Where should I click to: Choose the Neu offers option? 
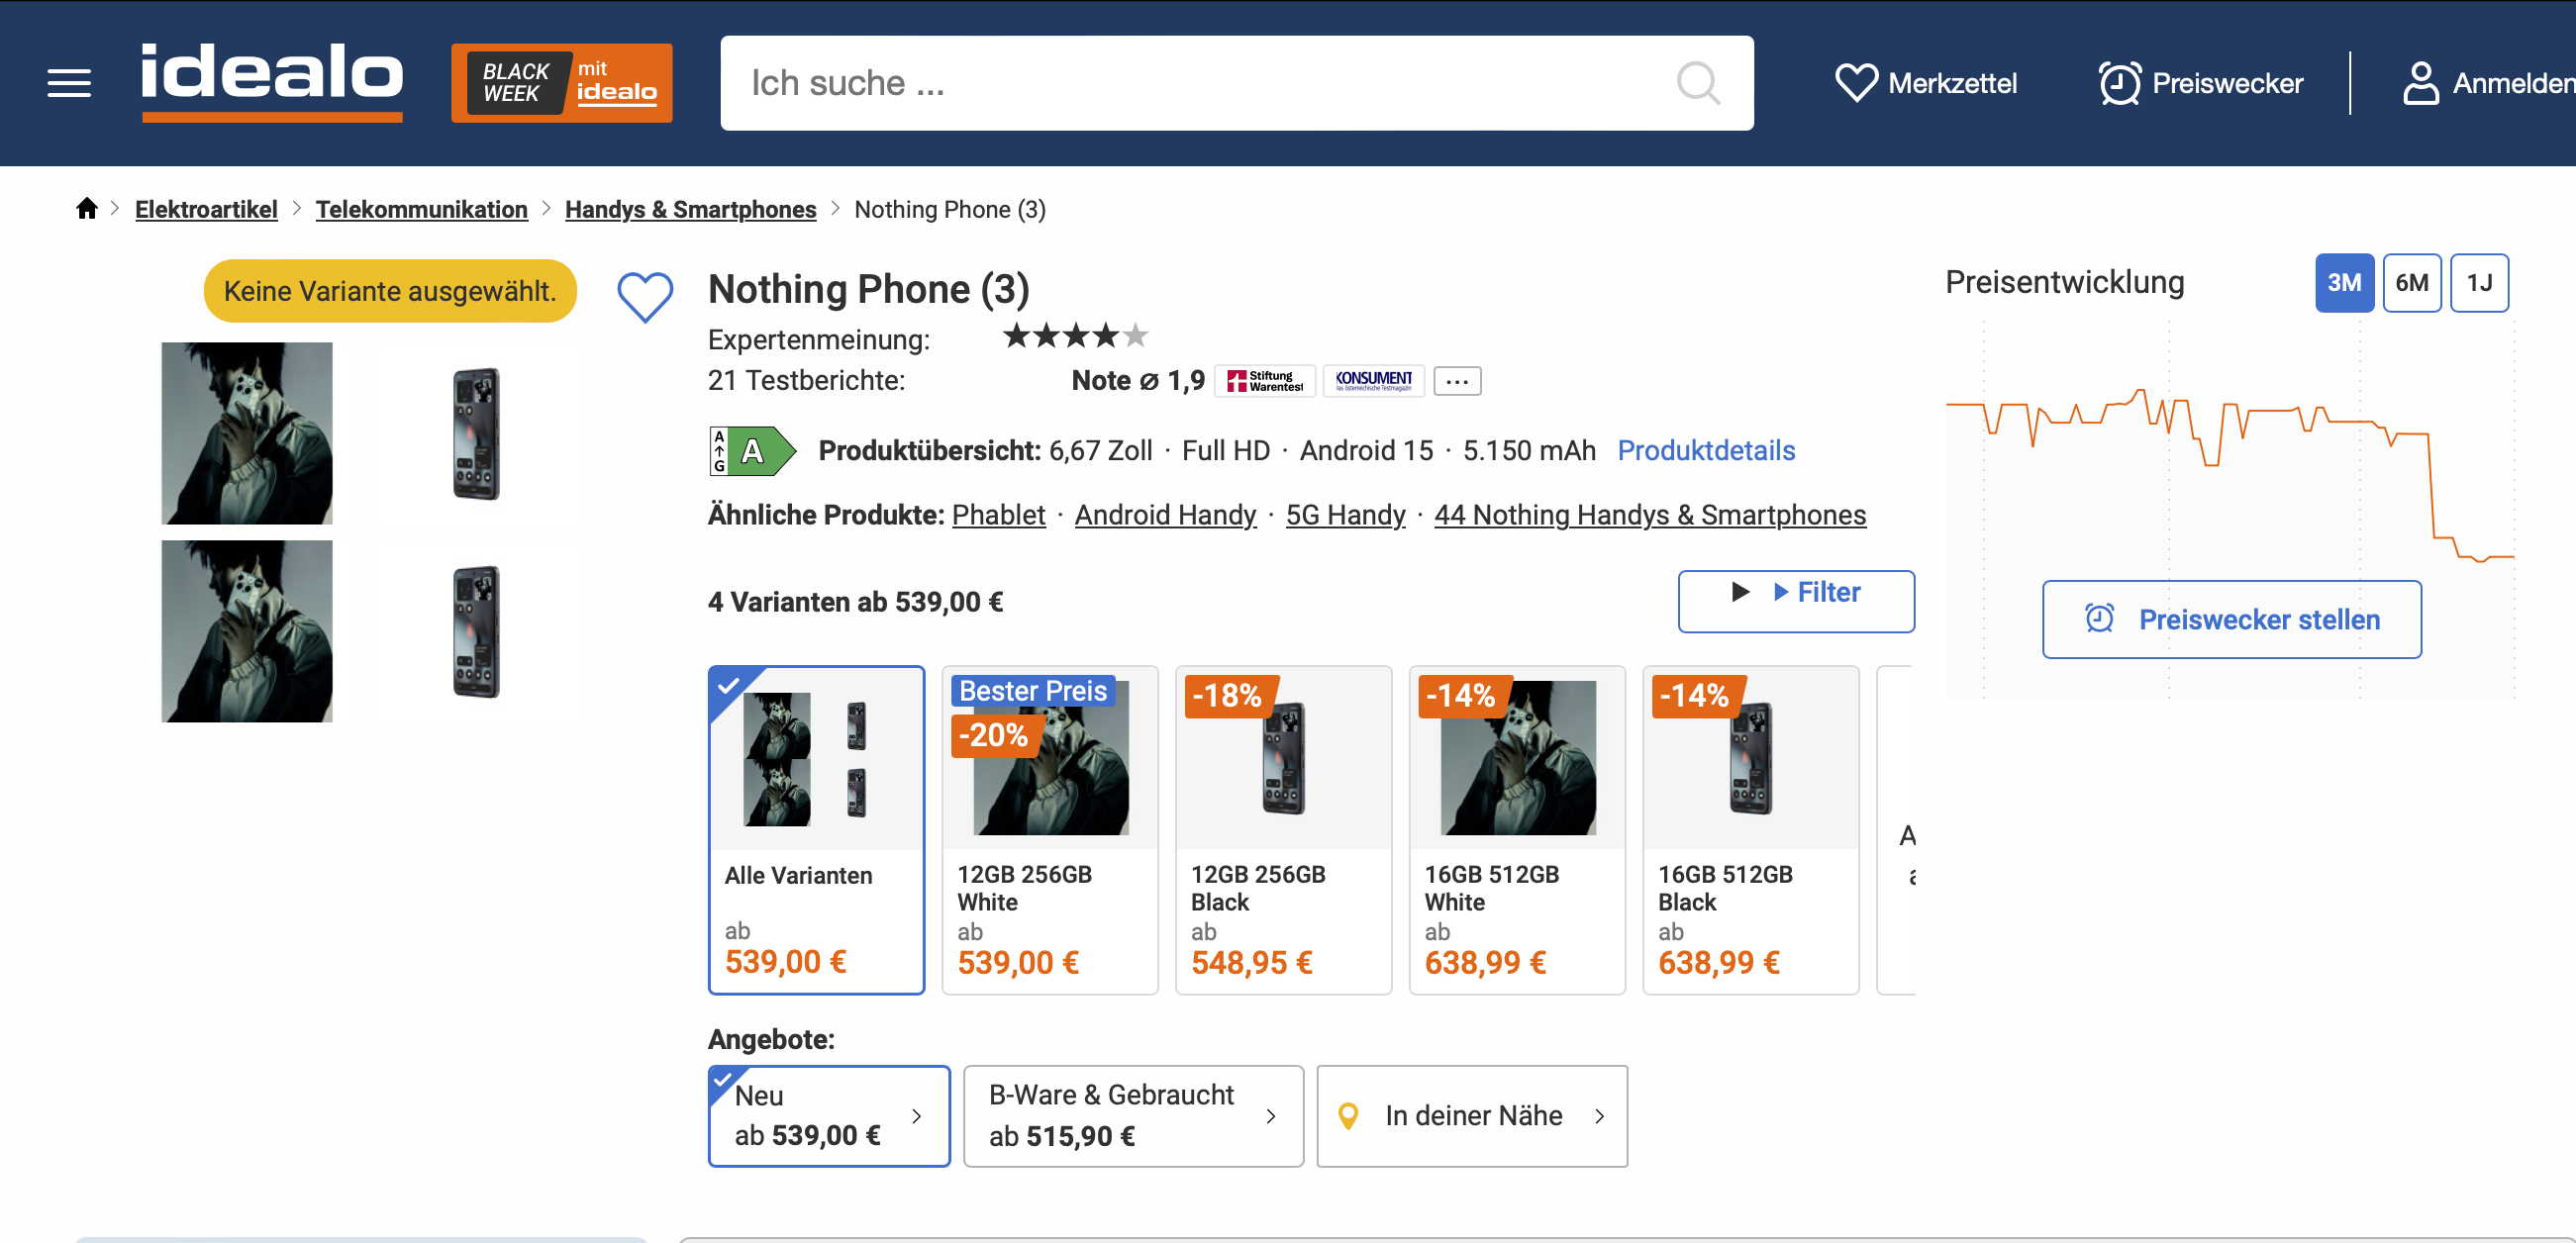[x=829, y=1115]
